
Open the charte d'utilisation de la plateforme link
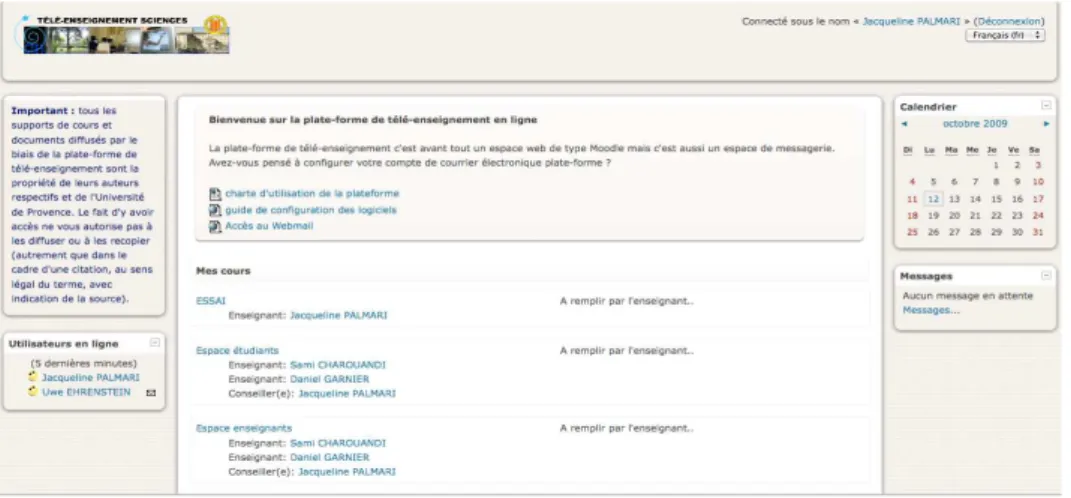click(312, 194)
